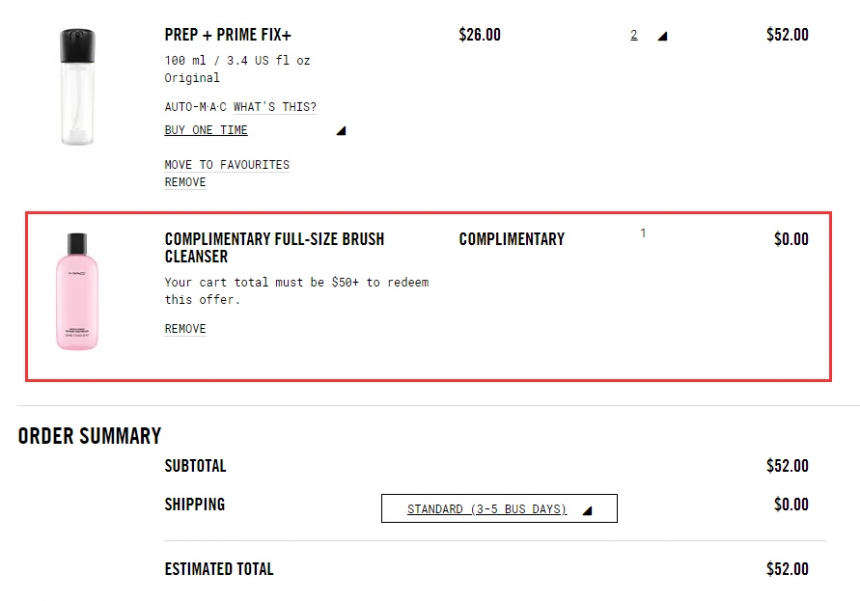860x601 pixels.
Task: Click the cart total $50+ offer text
Action: pos(296,291)
